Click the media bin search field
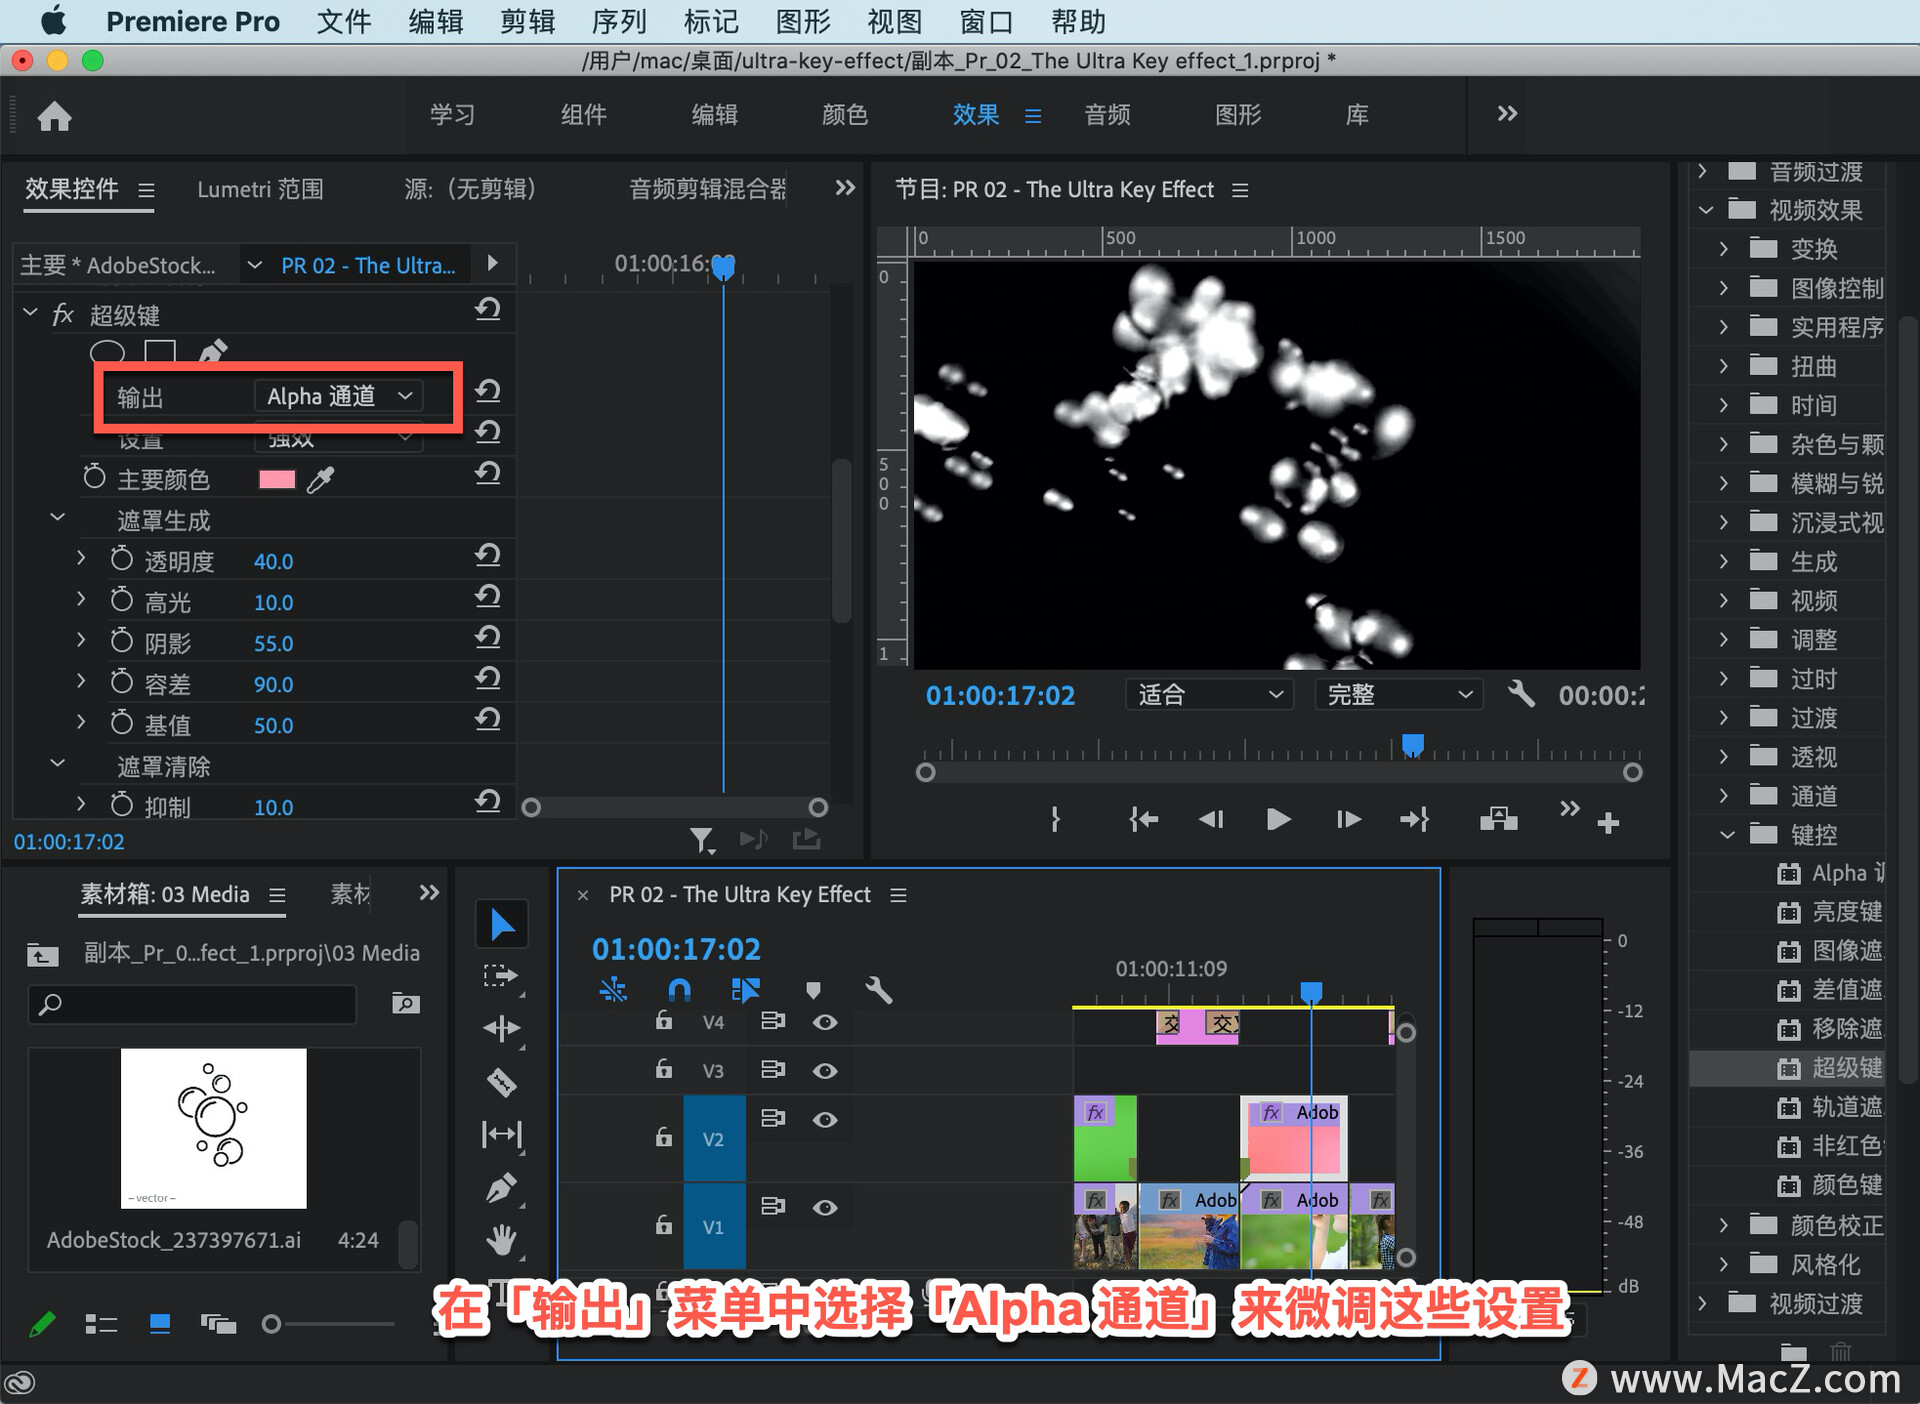The width and height of the screenshot is (1920, 1404). tap(192, 1003)
